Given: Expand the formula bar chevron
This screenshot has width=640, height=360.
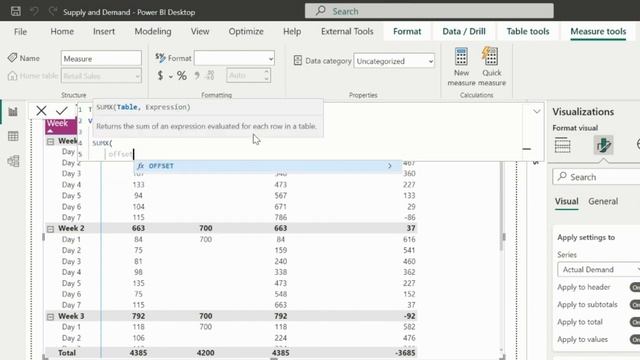Looking at the screenshot, I should pyautogui.click(x=536, y=111).
